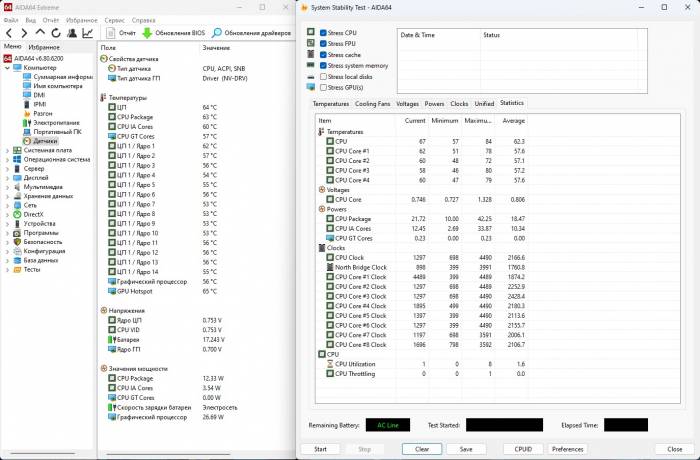Click the Clear button
This screenshot has height=460, width=700.
pos(422,449)
